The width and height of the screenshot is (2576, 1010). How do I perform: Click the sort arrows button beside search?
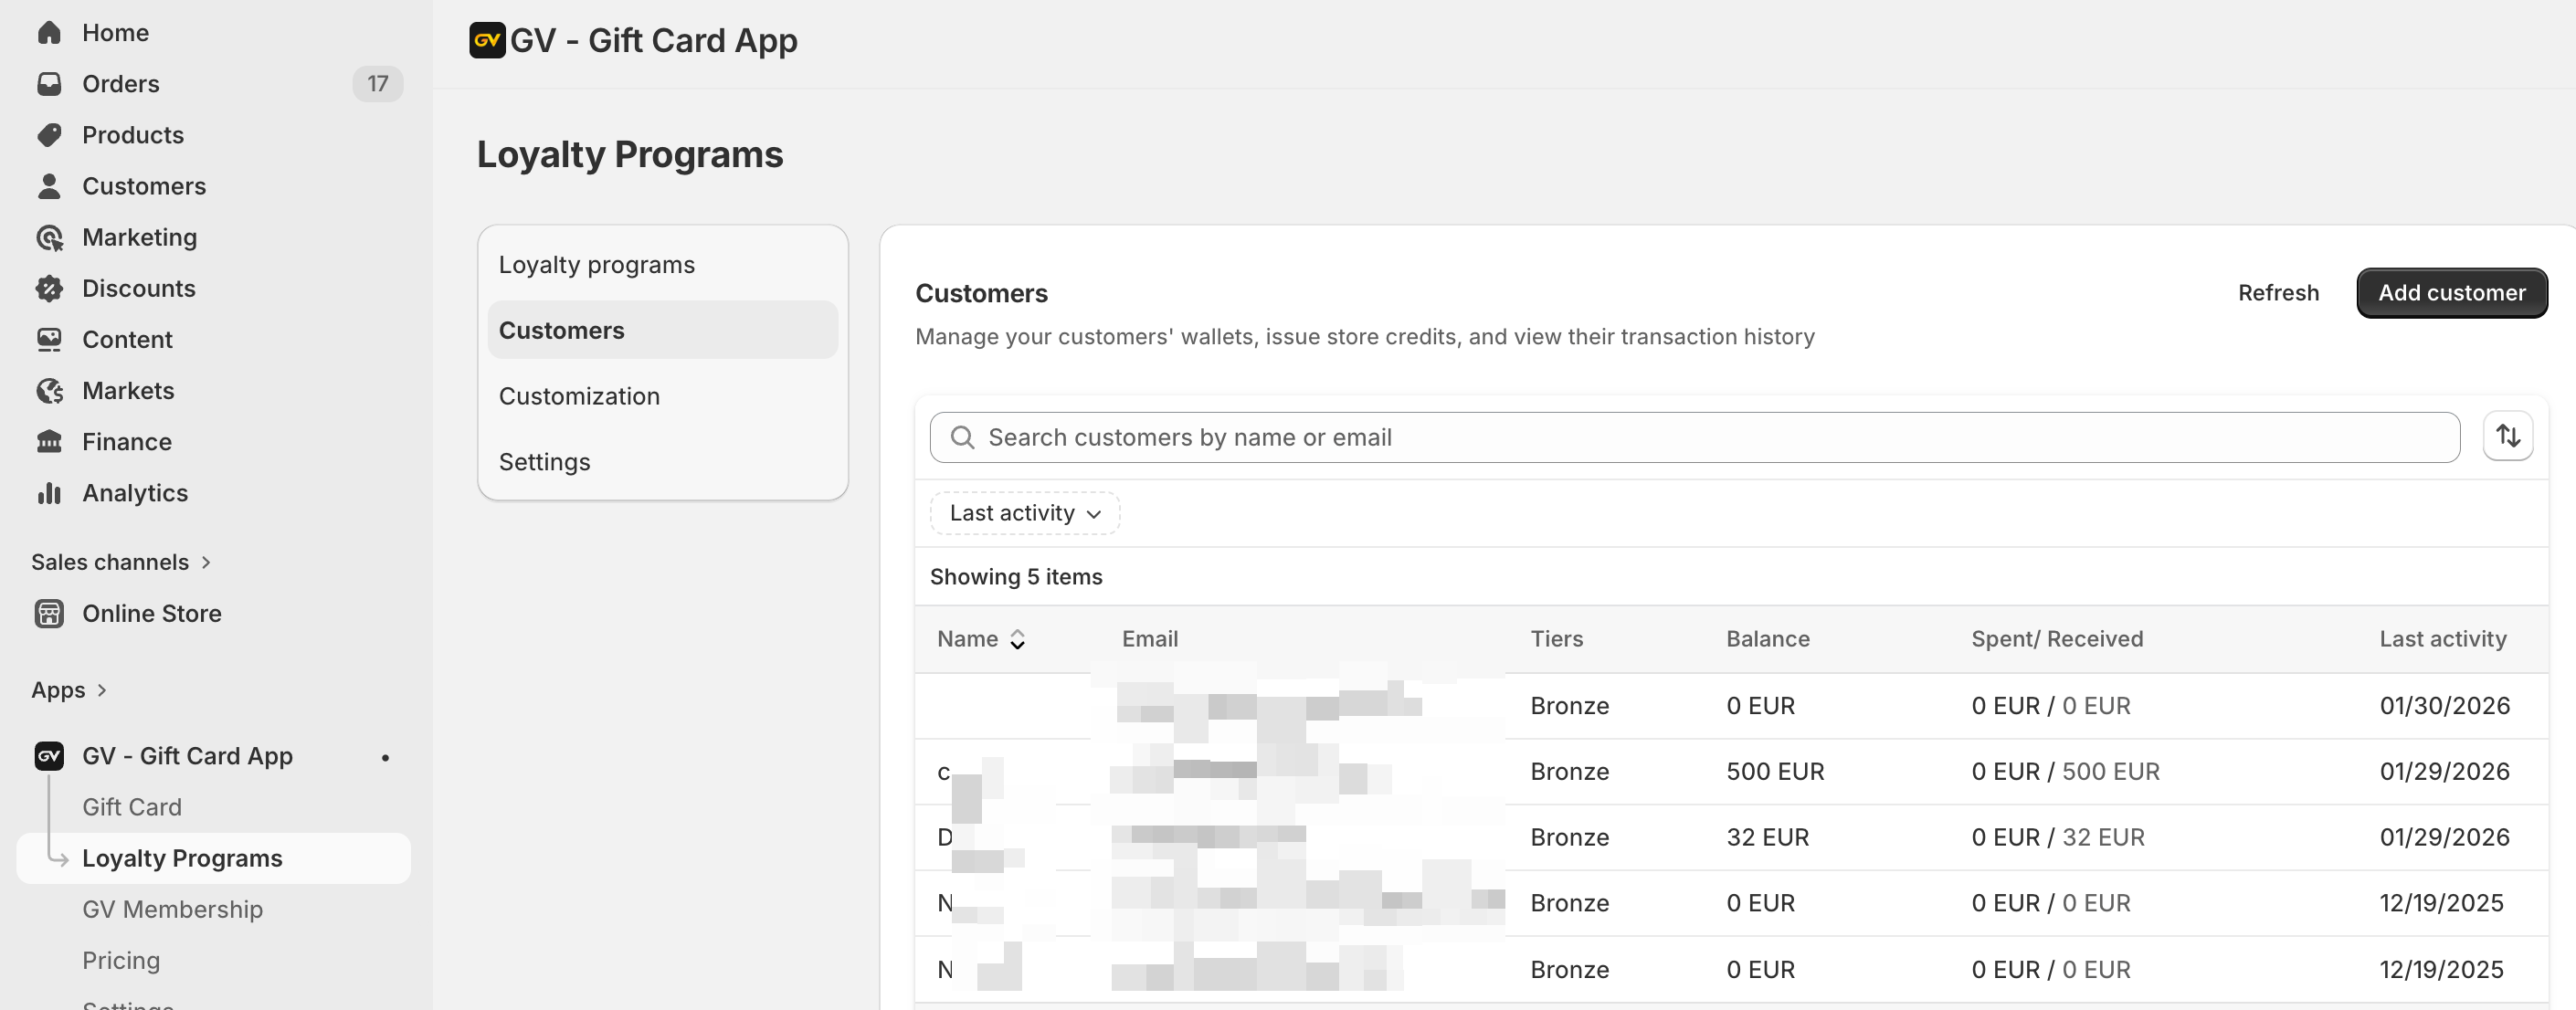(2507, 436)
